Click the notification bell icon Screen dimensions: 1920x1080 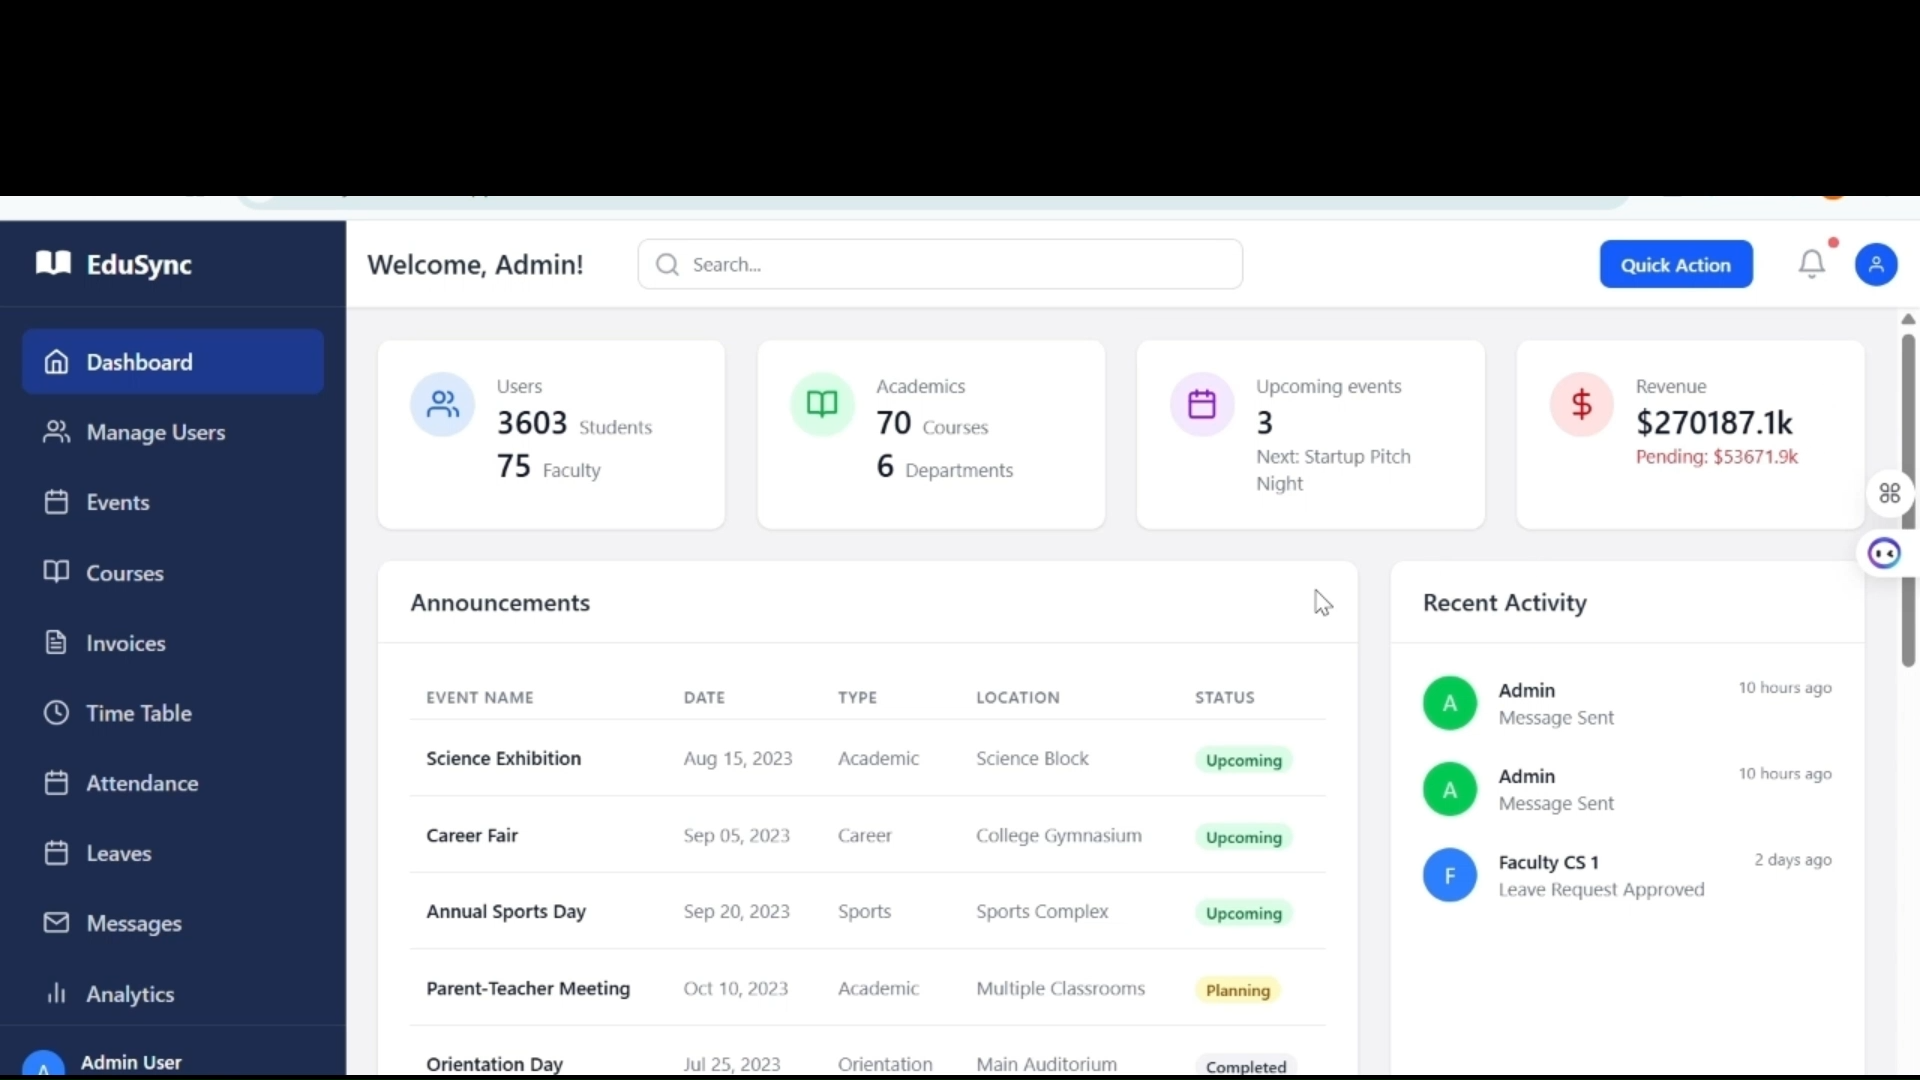(x=1811, y=264)
